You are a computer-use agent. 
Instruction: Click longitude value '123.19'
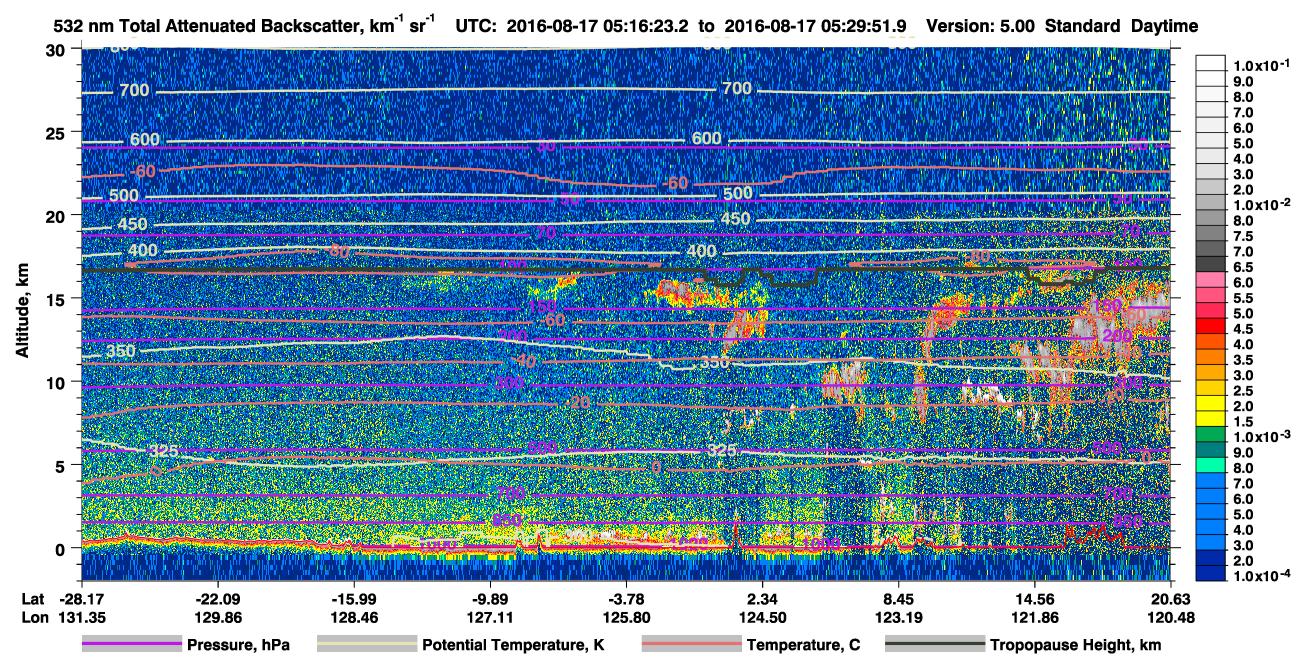coord(899,617)
